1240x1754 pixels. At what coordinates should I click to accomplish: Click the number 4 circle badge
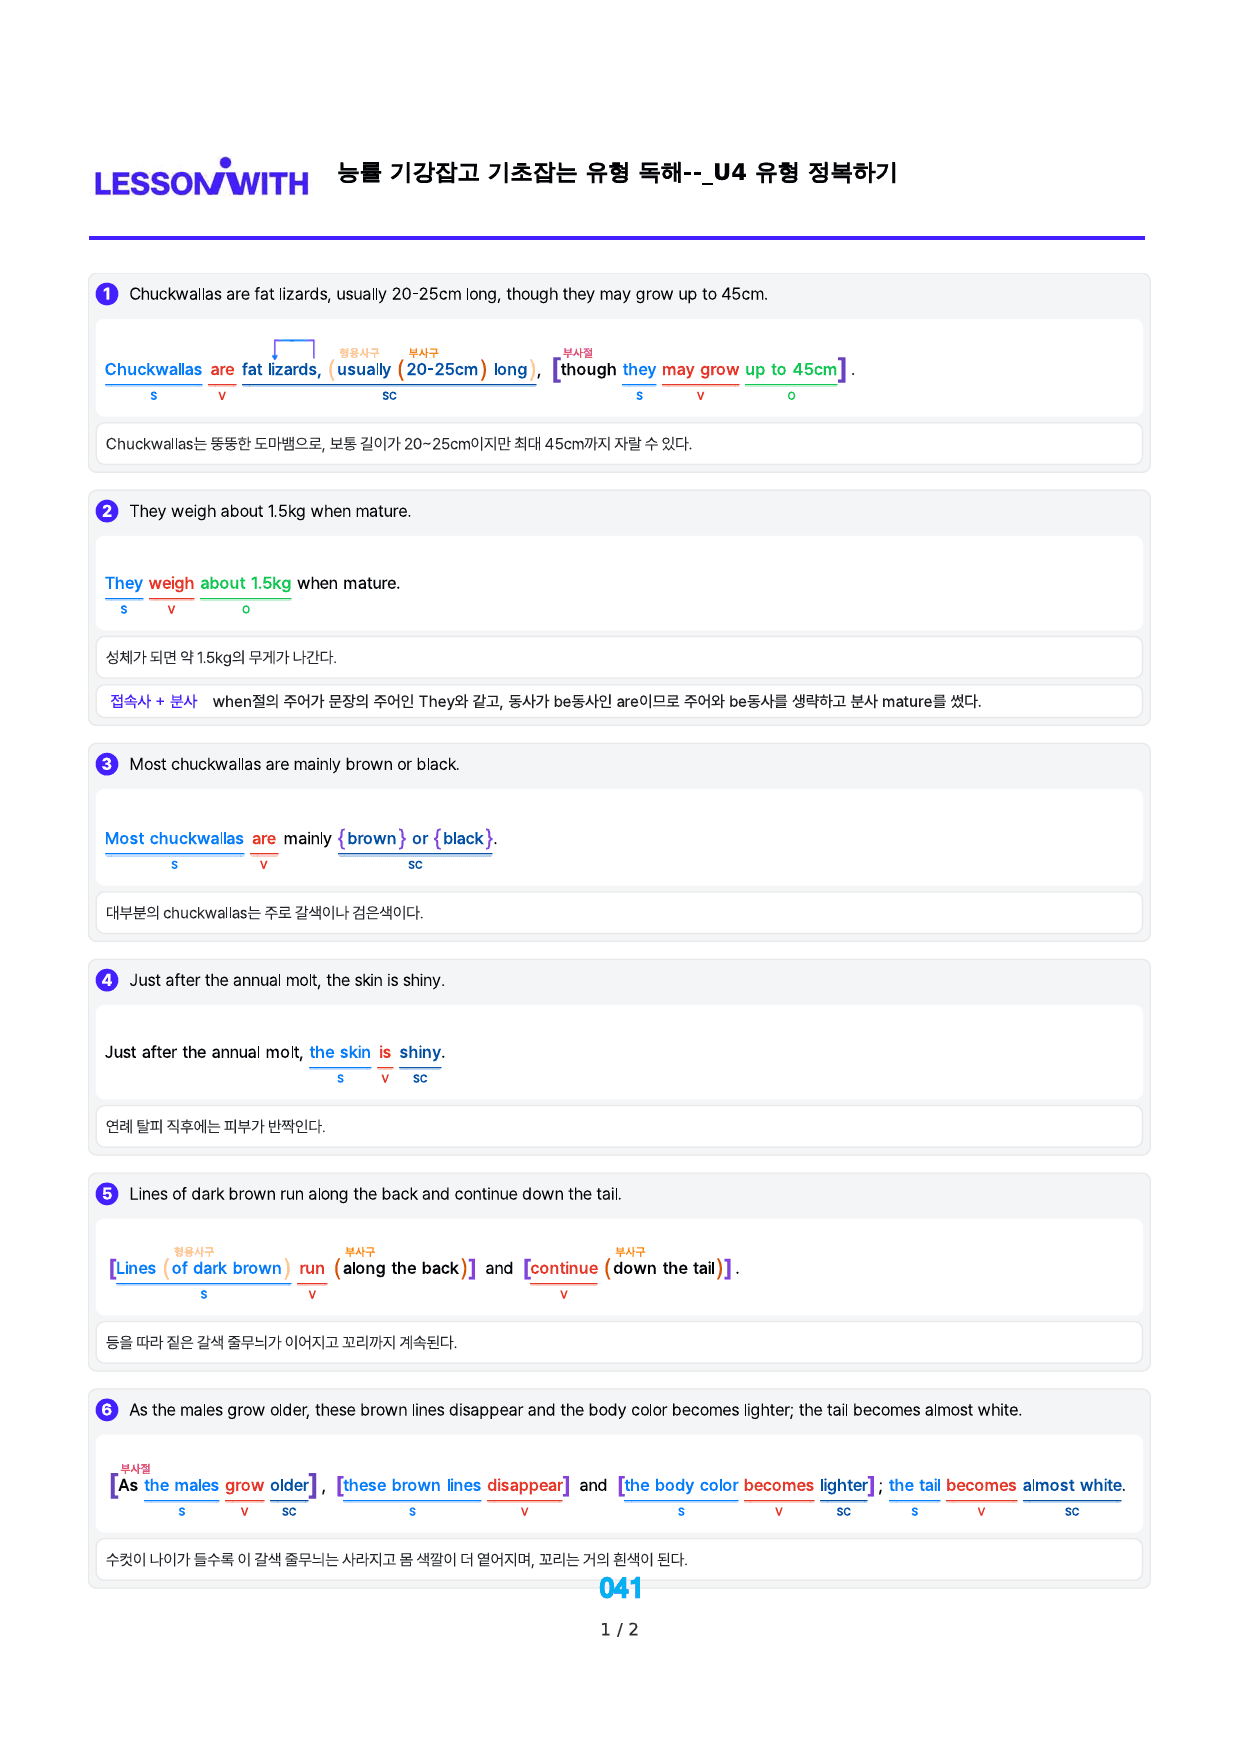[107, 980]
